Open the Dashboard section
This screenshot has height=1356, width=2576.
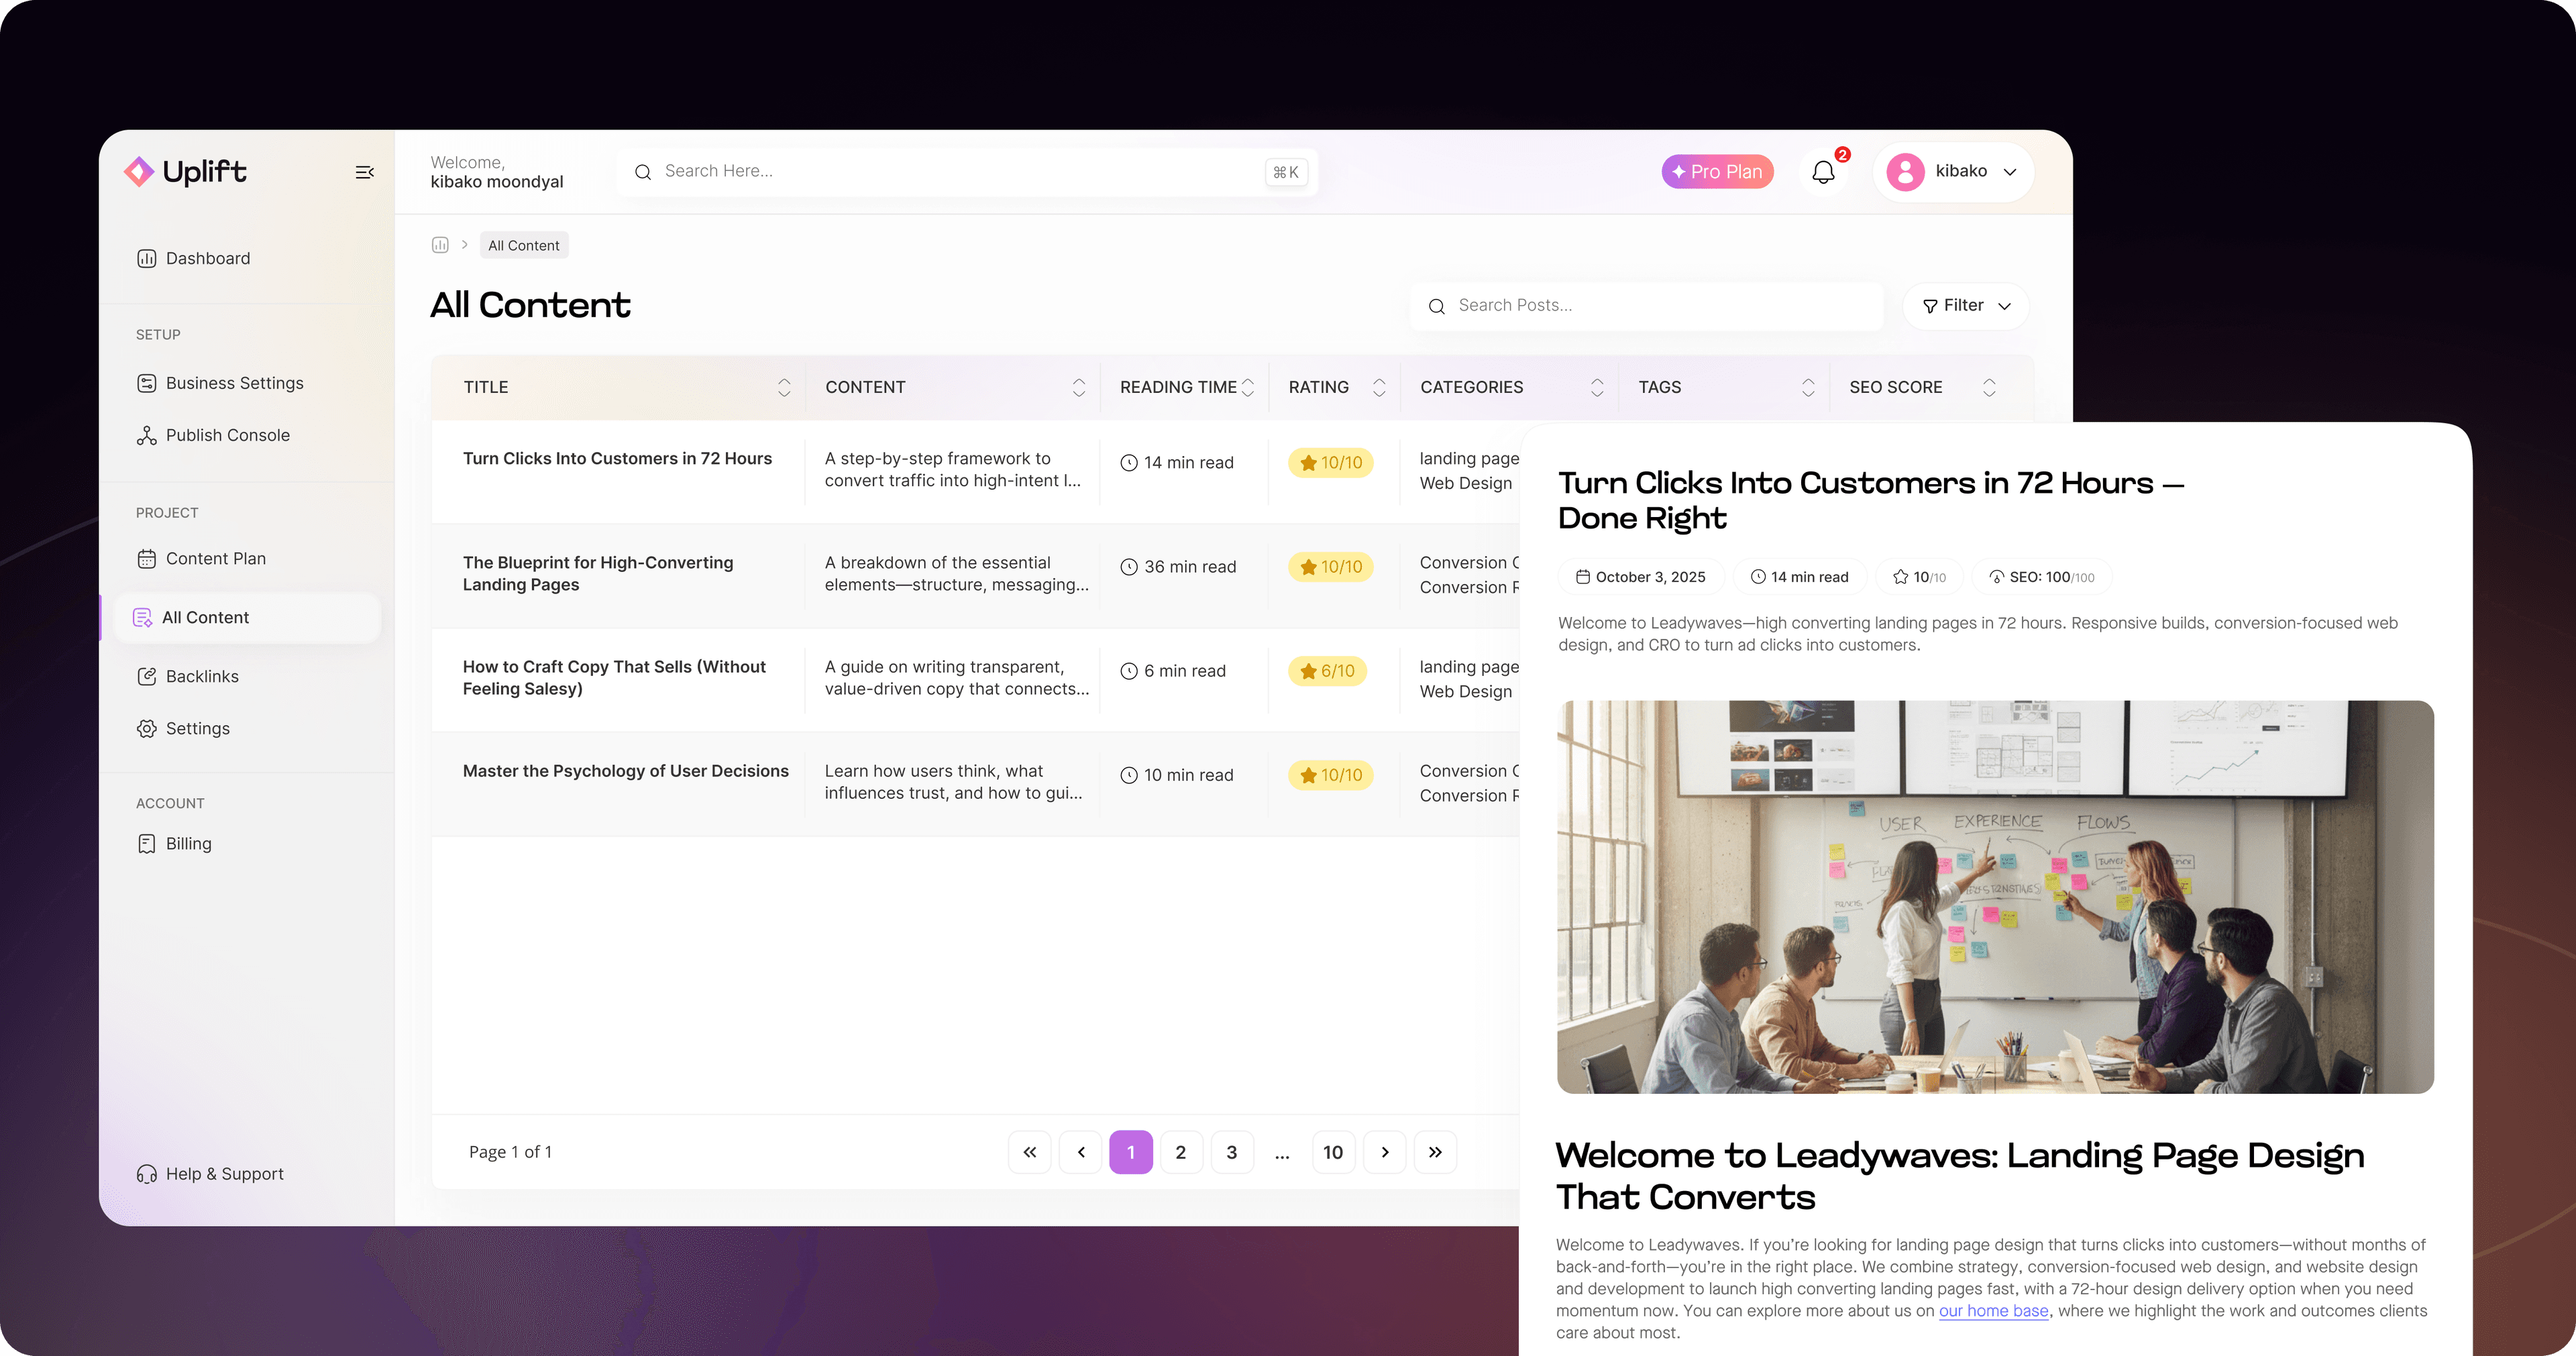click(206, 258)
